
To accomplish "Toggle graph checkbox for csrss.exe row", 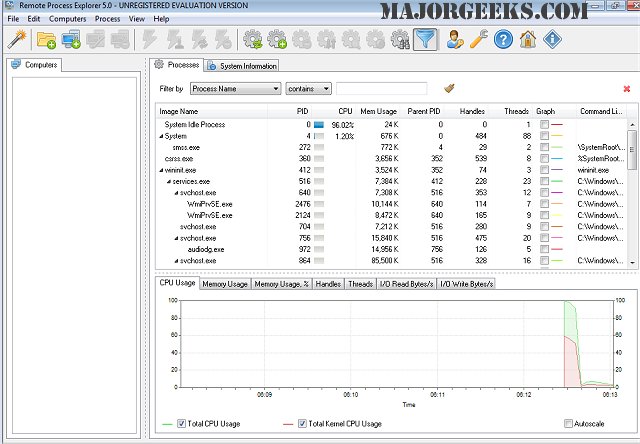I will tap(544, 158).
